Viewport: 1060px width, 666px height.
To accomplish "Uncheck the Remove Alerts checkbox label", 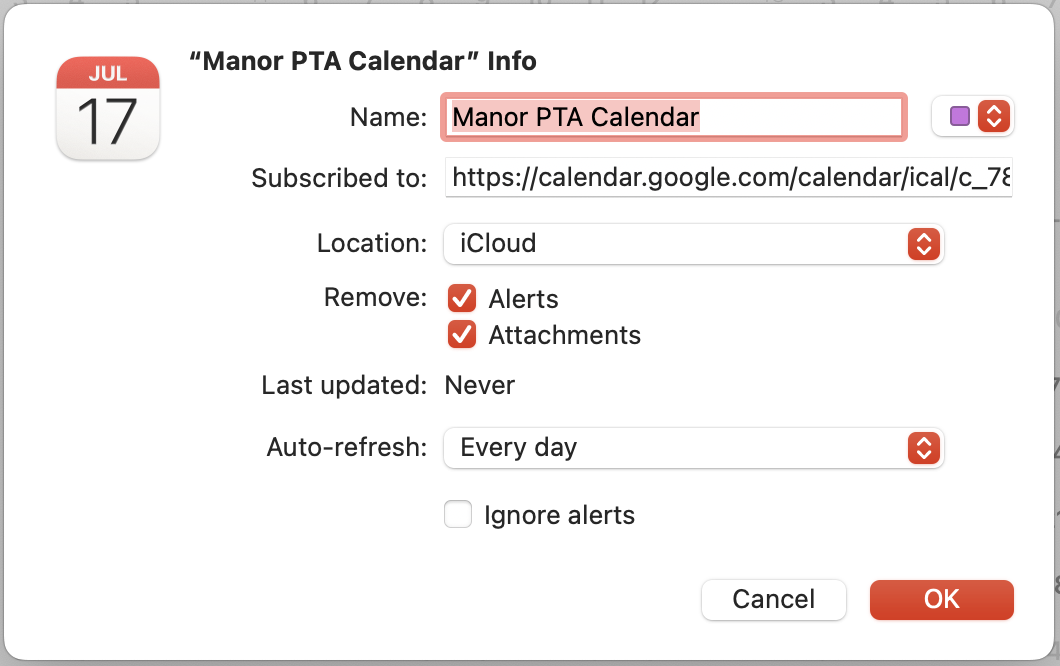I will (523, 299).
